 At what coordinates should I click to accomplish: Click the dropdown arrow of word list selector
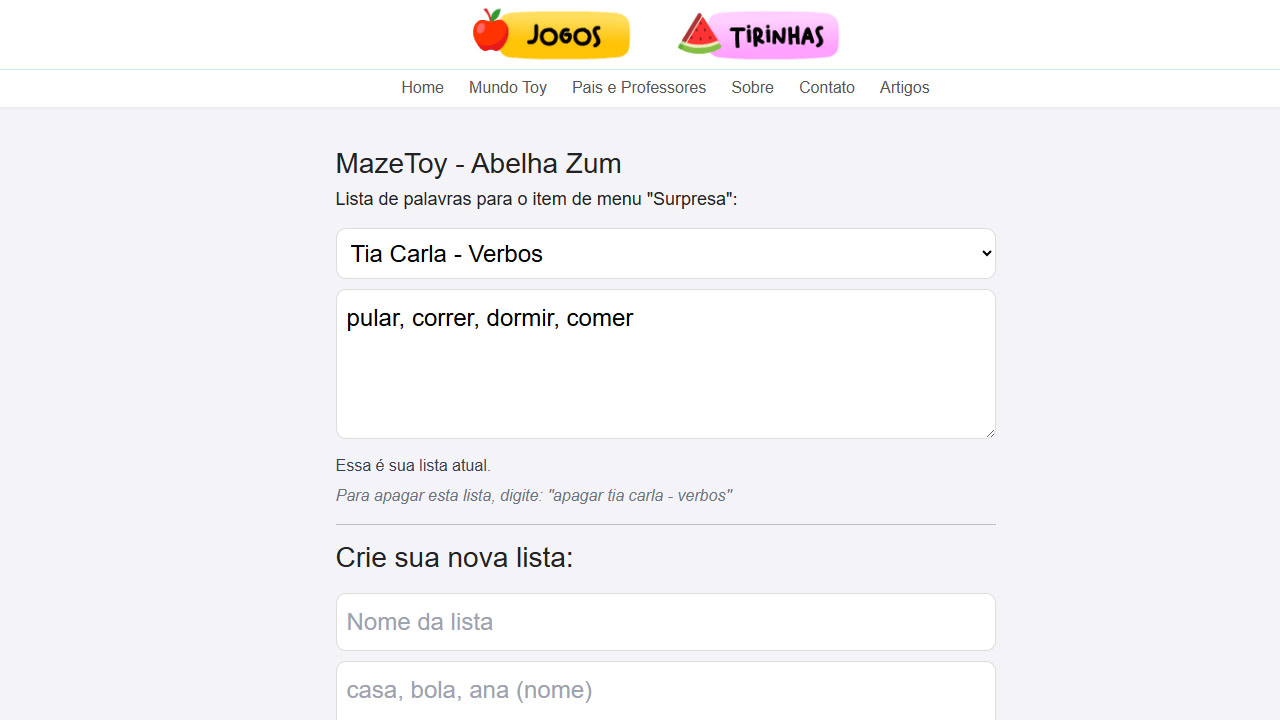click(x=986, y=254)
